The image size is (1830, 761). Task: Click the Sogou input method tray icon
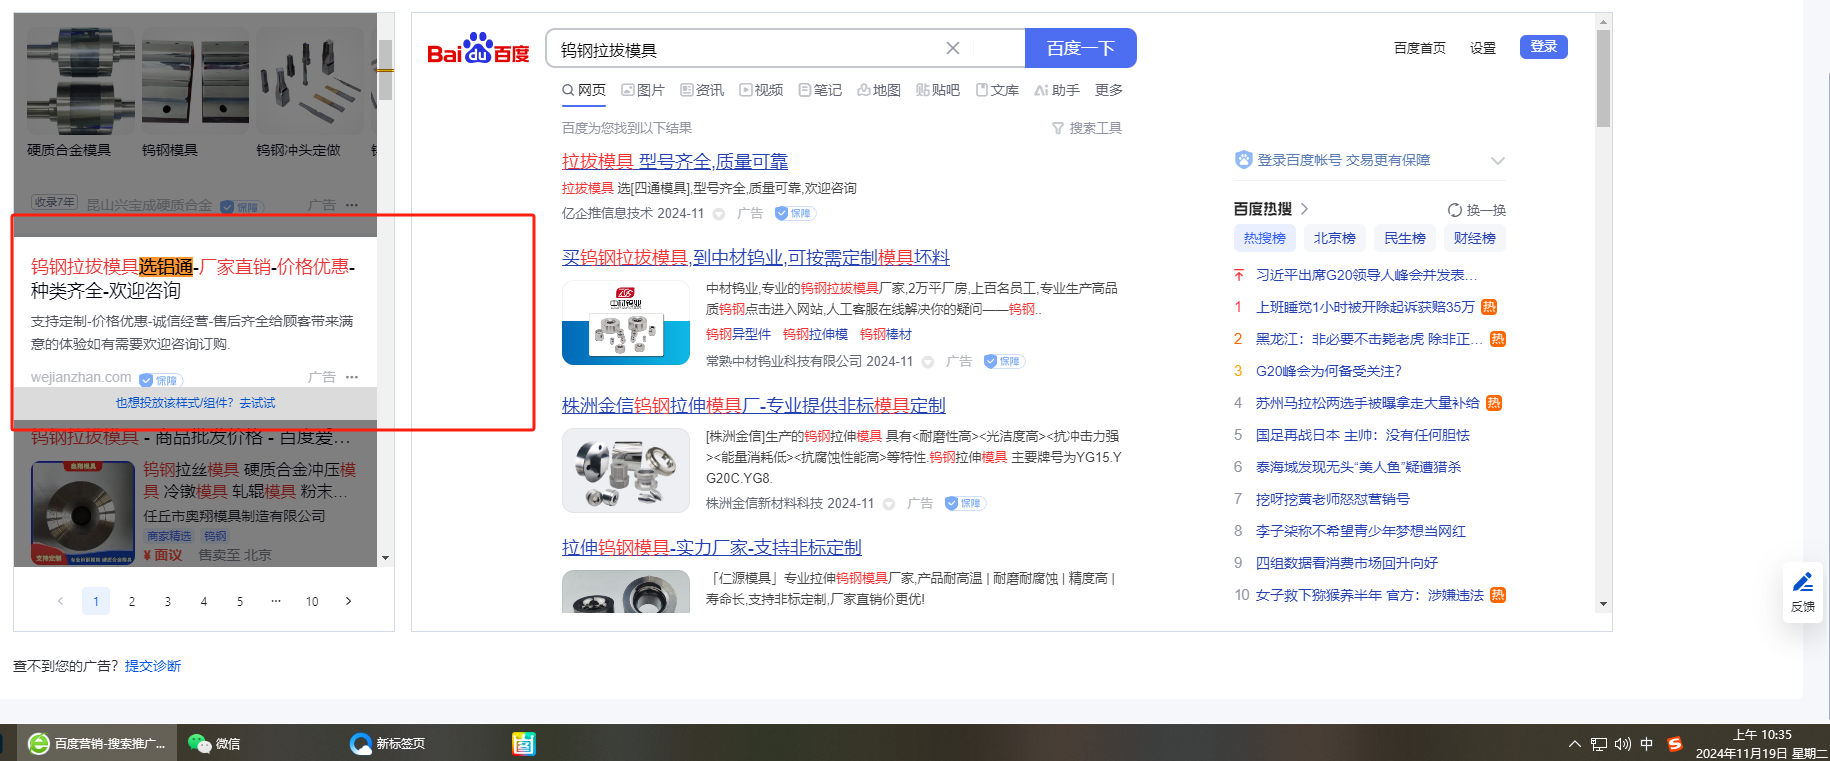tap(1674, 743)
